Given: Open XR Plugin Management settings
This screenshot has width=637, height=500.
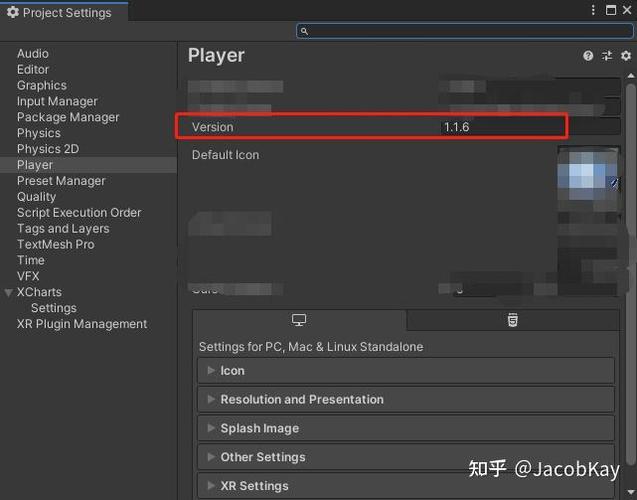Looking at the screenshot, I should (82, 324).
